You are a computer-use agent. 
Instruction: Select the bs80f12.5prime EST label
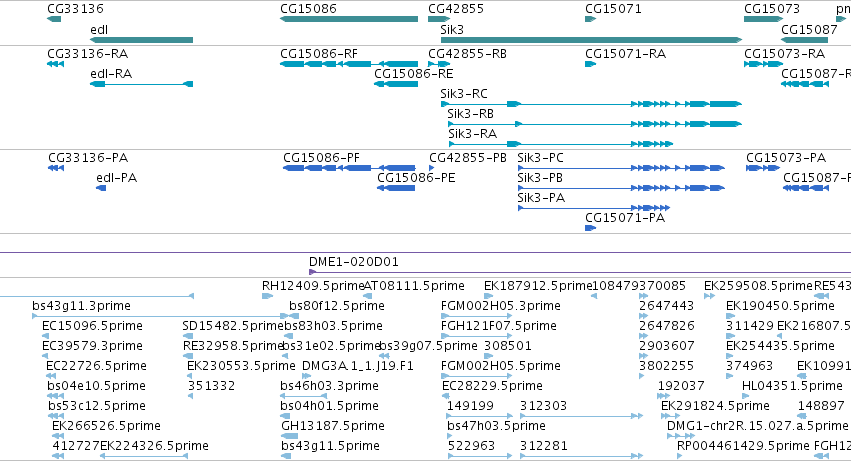336,306
